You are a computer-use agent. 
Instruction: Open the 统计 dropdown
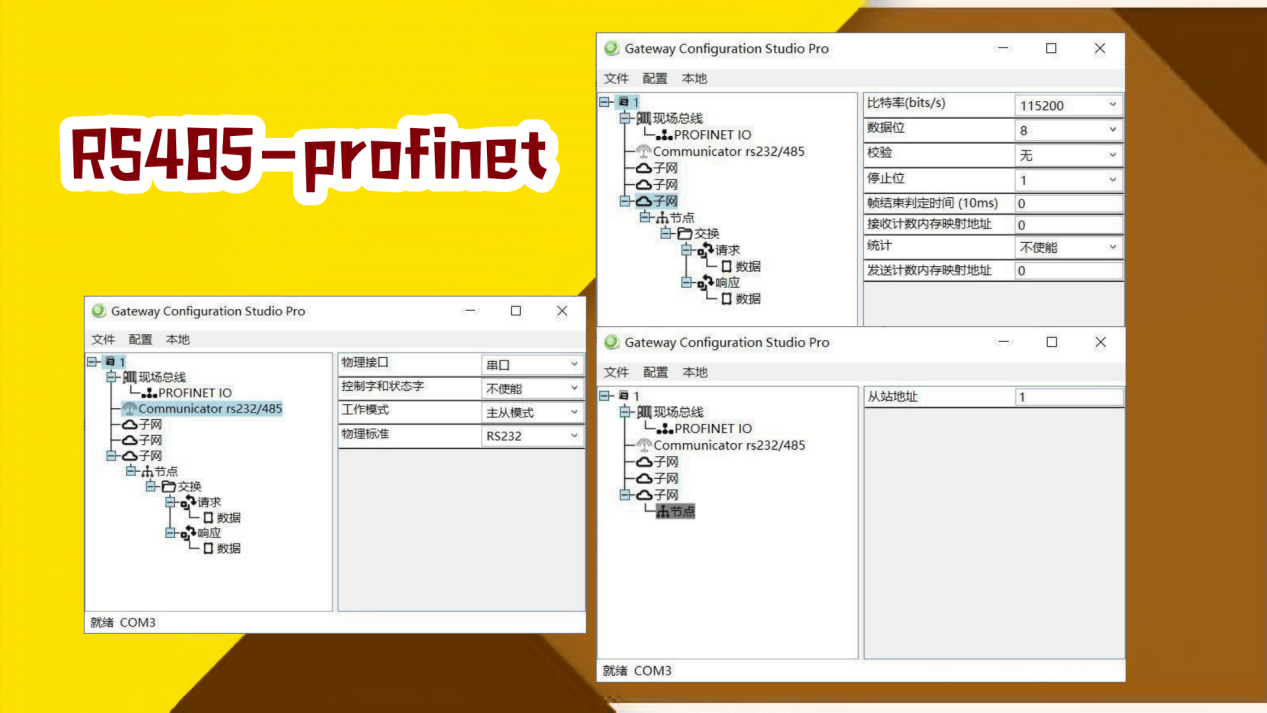[1069, 247]
